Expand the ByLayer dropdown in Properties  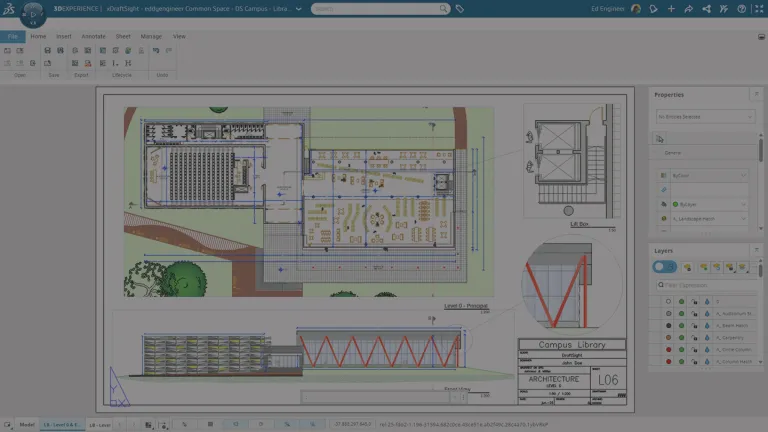click(743, 203)
